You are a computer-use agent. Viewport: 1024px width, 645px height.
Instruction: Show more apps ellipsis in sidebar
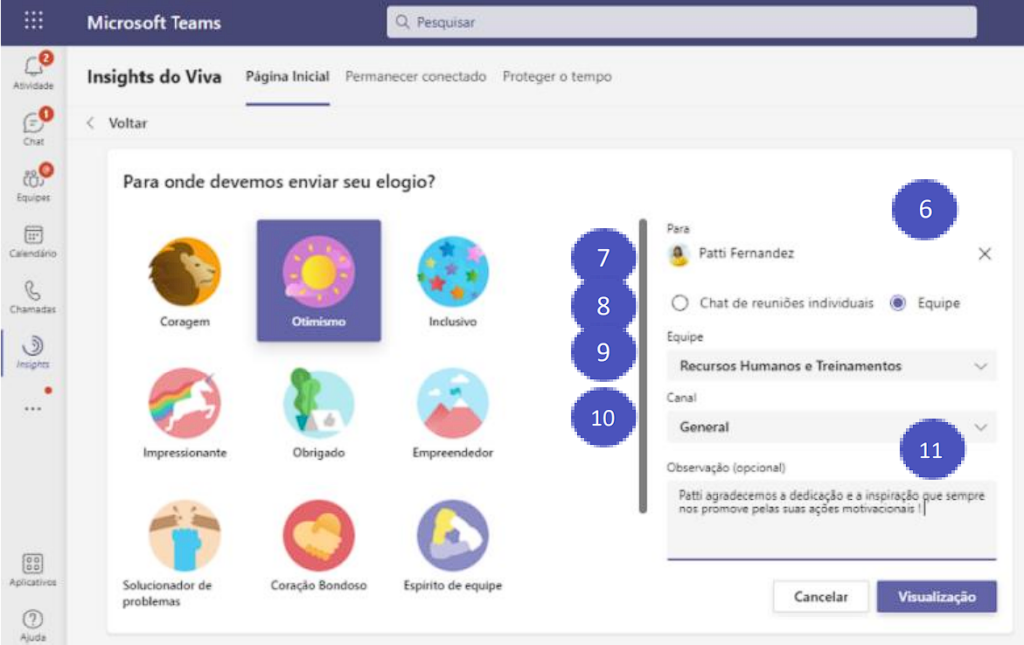(33, 409)
